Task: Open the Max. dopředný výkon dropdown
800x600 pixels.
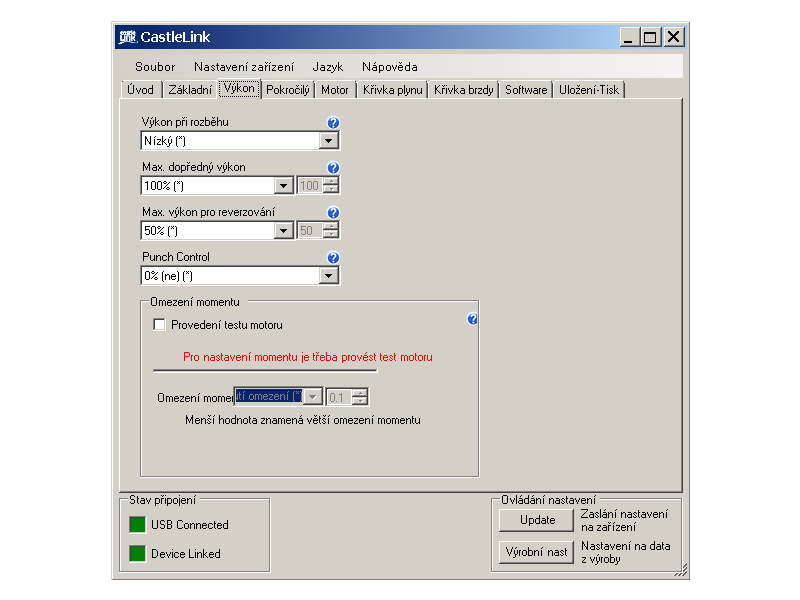Action: point(283,186)
